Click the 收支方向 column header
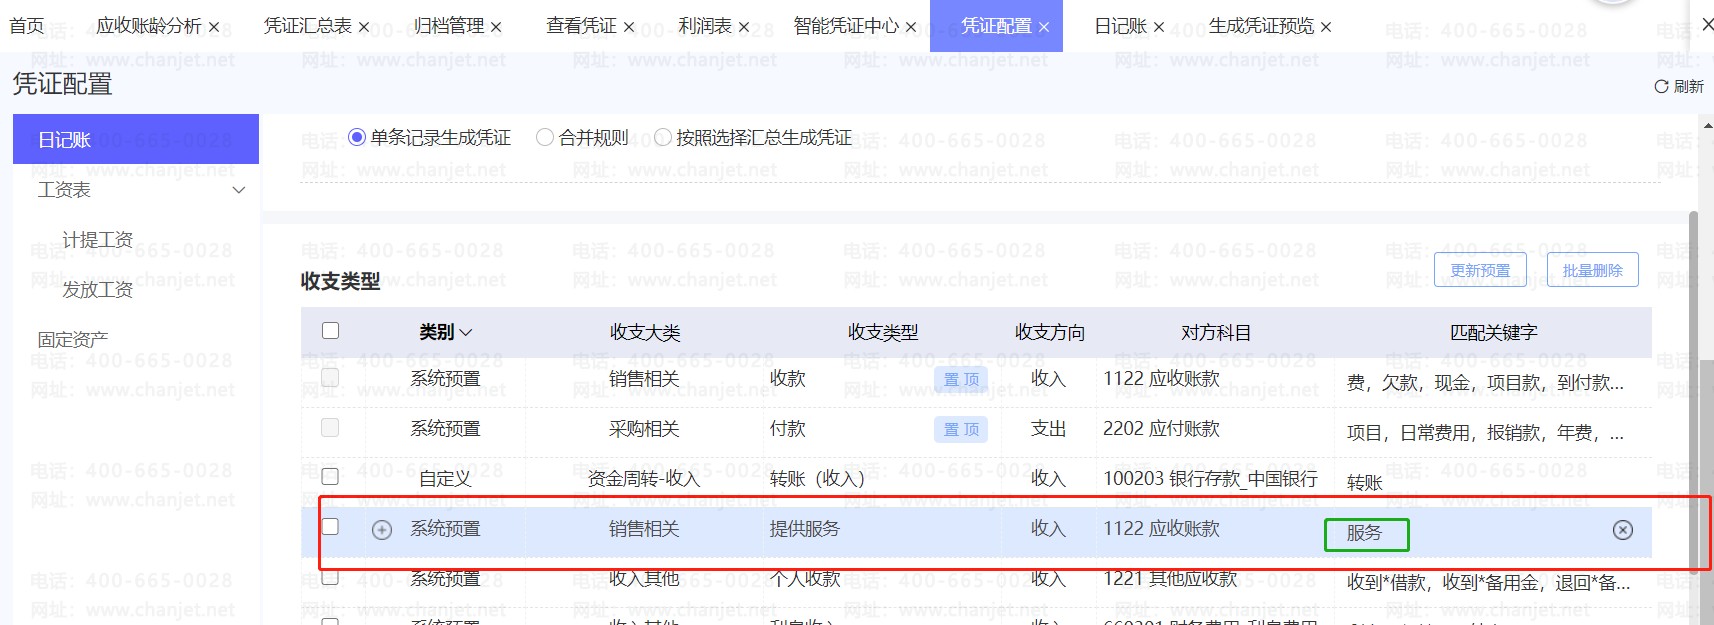Screen dimensions: 1714x625 (x=1050, y=332)
